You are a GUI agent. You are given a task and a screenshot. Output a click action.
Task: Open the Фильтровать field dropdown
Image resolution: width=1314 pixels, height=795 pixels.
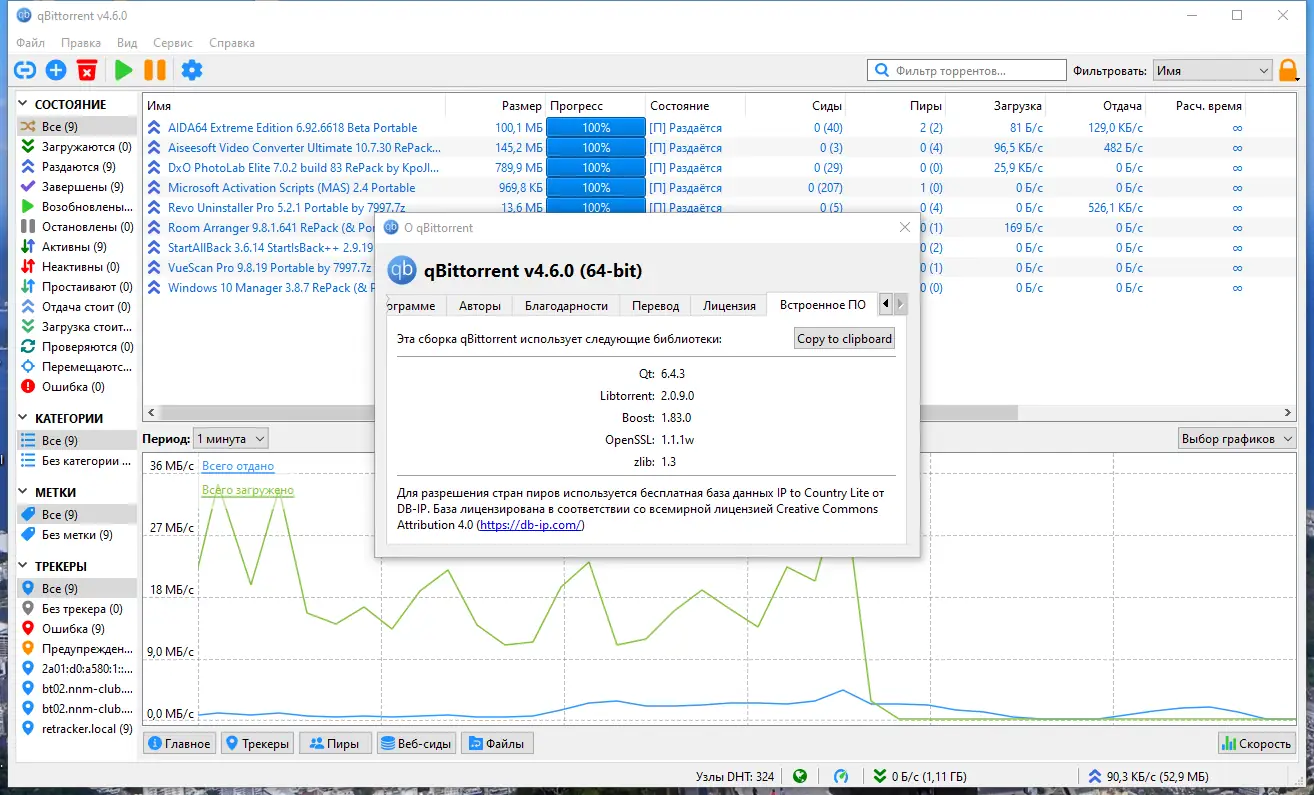click(x=1211, y=71)
